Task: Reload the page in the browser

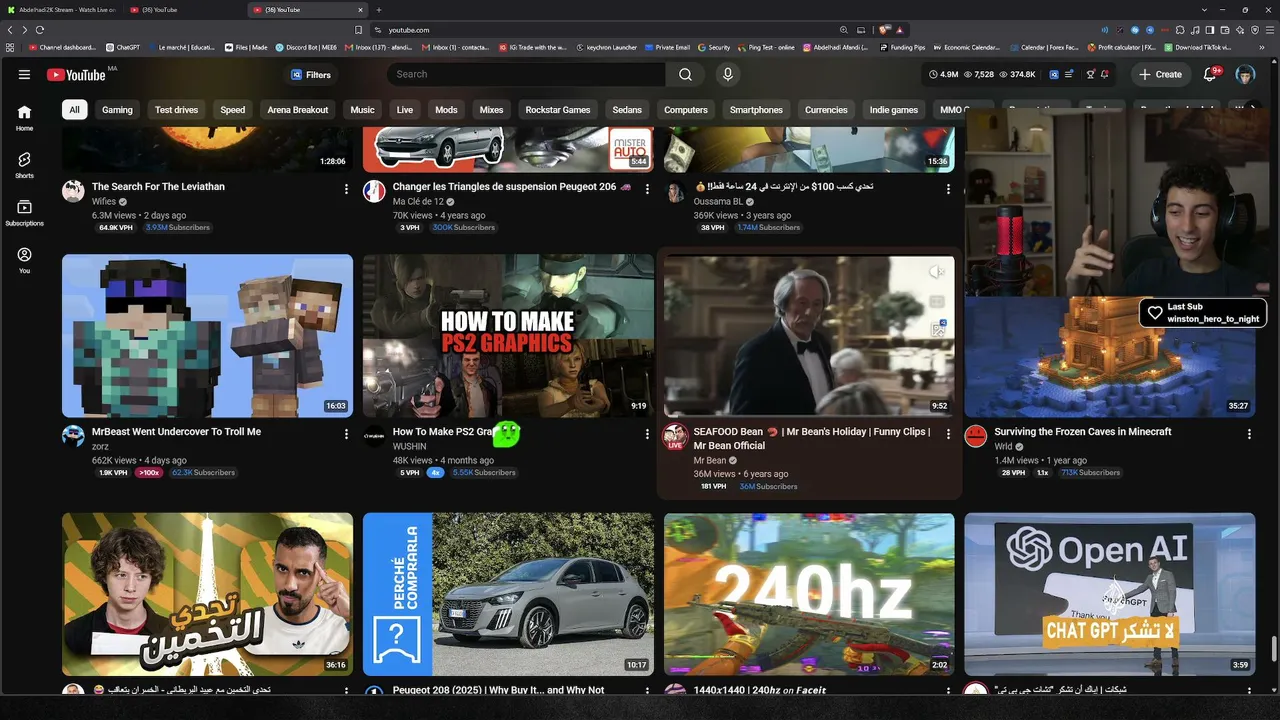Action: click(39, 30)
